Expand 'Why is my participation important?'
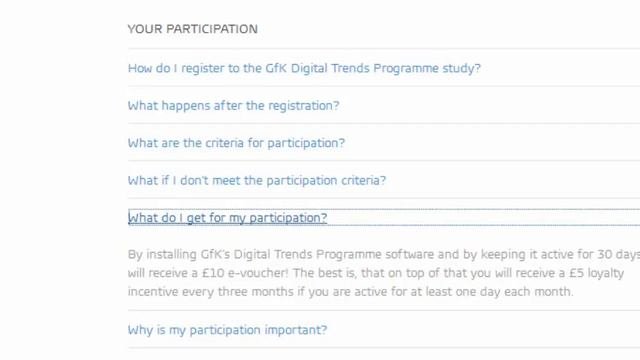Viewport: 640px width, 360px height. click(227, 330)
